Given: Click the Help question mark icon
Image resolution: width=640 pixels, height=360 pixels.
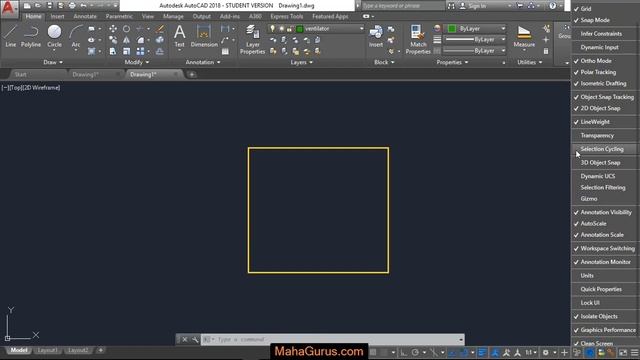Looking at the screenshot, I should [x=553, y=6].
